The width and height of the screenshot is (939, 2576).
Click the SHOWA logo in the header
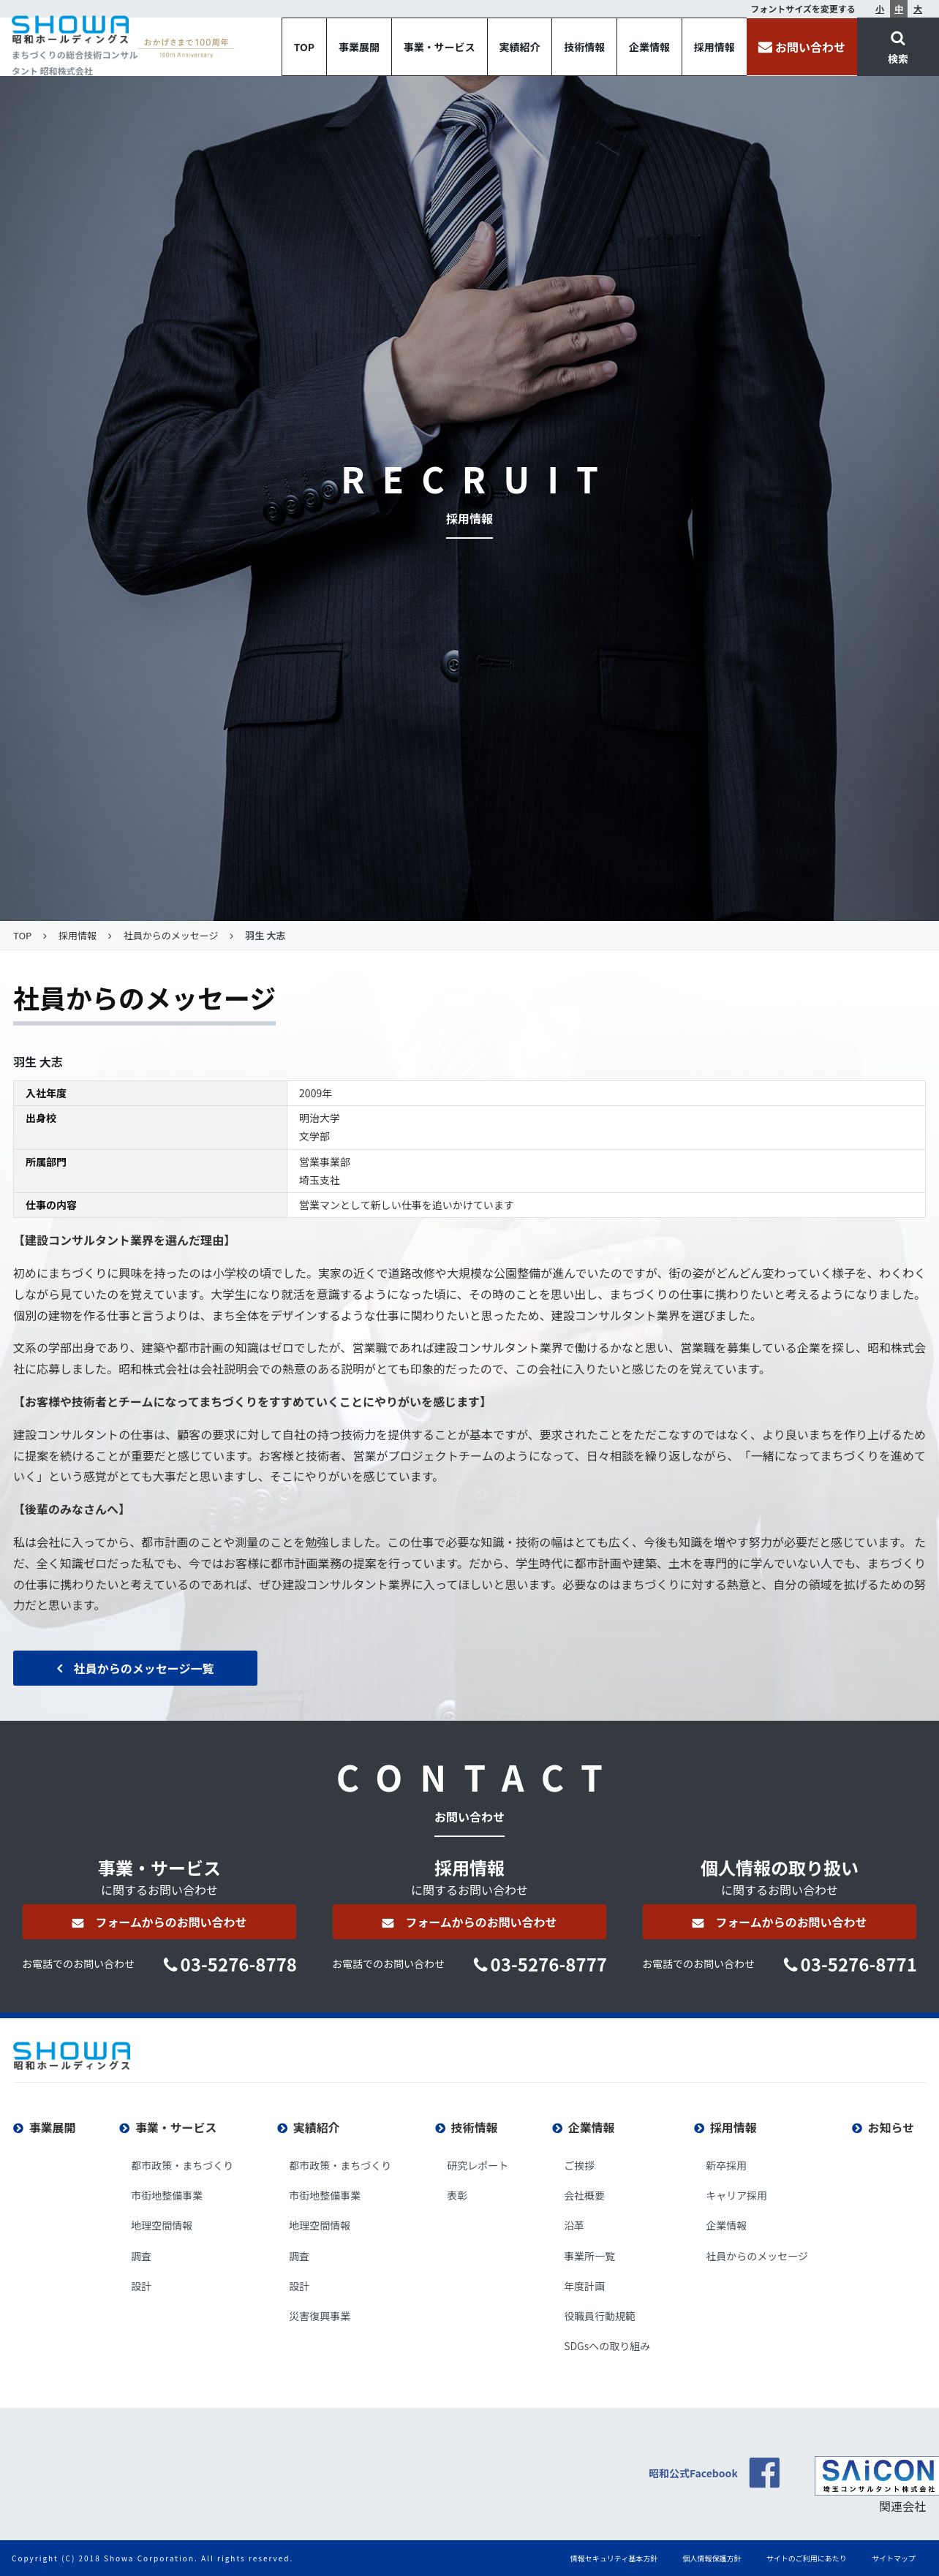pyautogui.click(x=70, y=31)
